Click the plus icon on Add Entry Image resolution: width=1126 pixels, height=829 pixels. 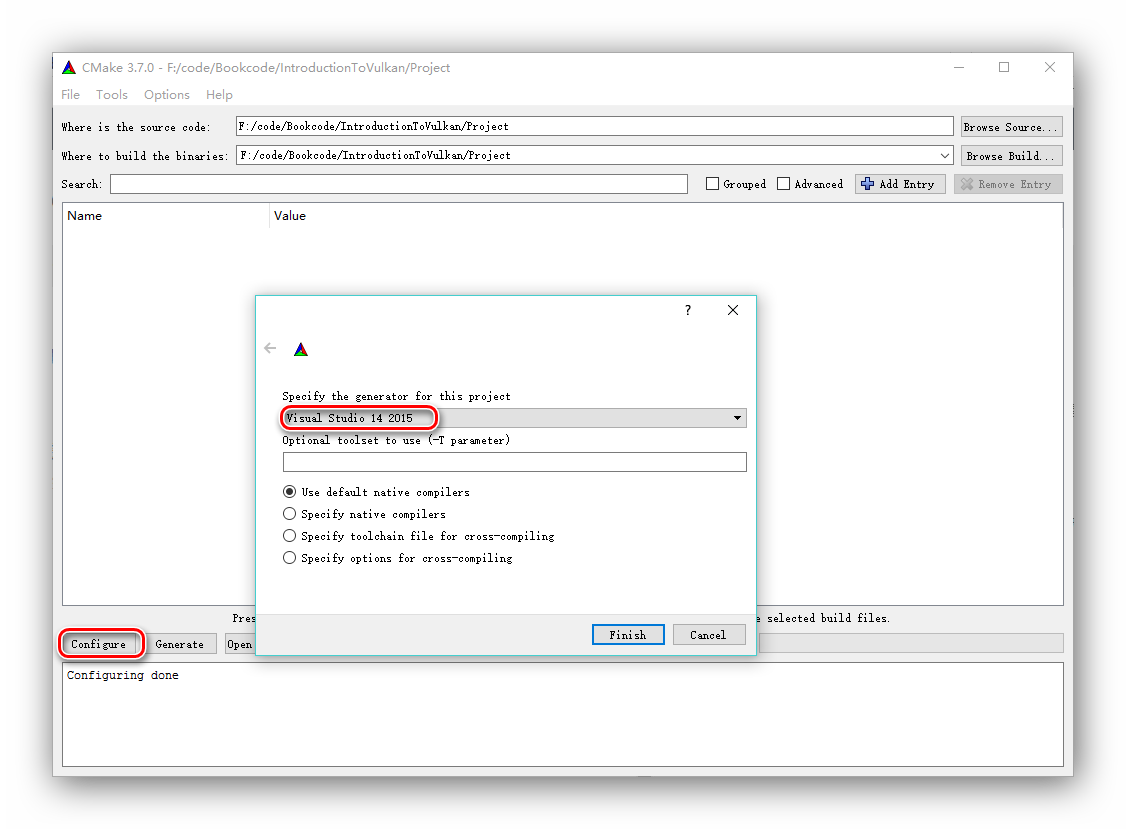(x=867, y=184)
